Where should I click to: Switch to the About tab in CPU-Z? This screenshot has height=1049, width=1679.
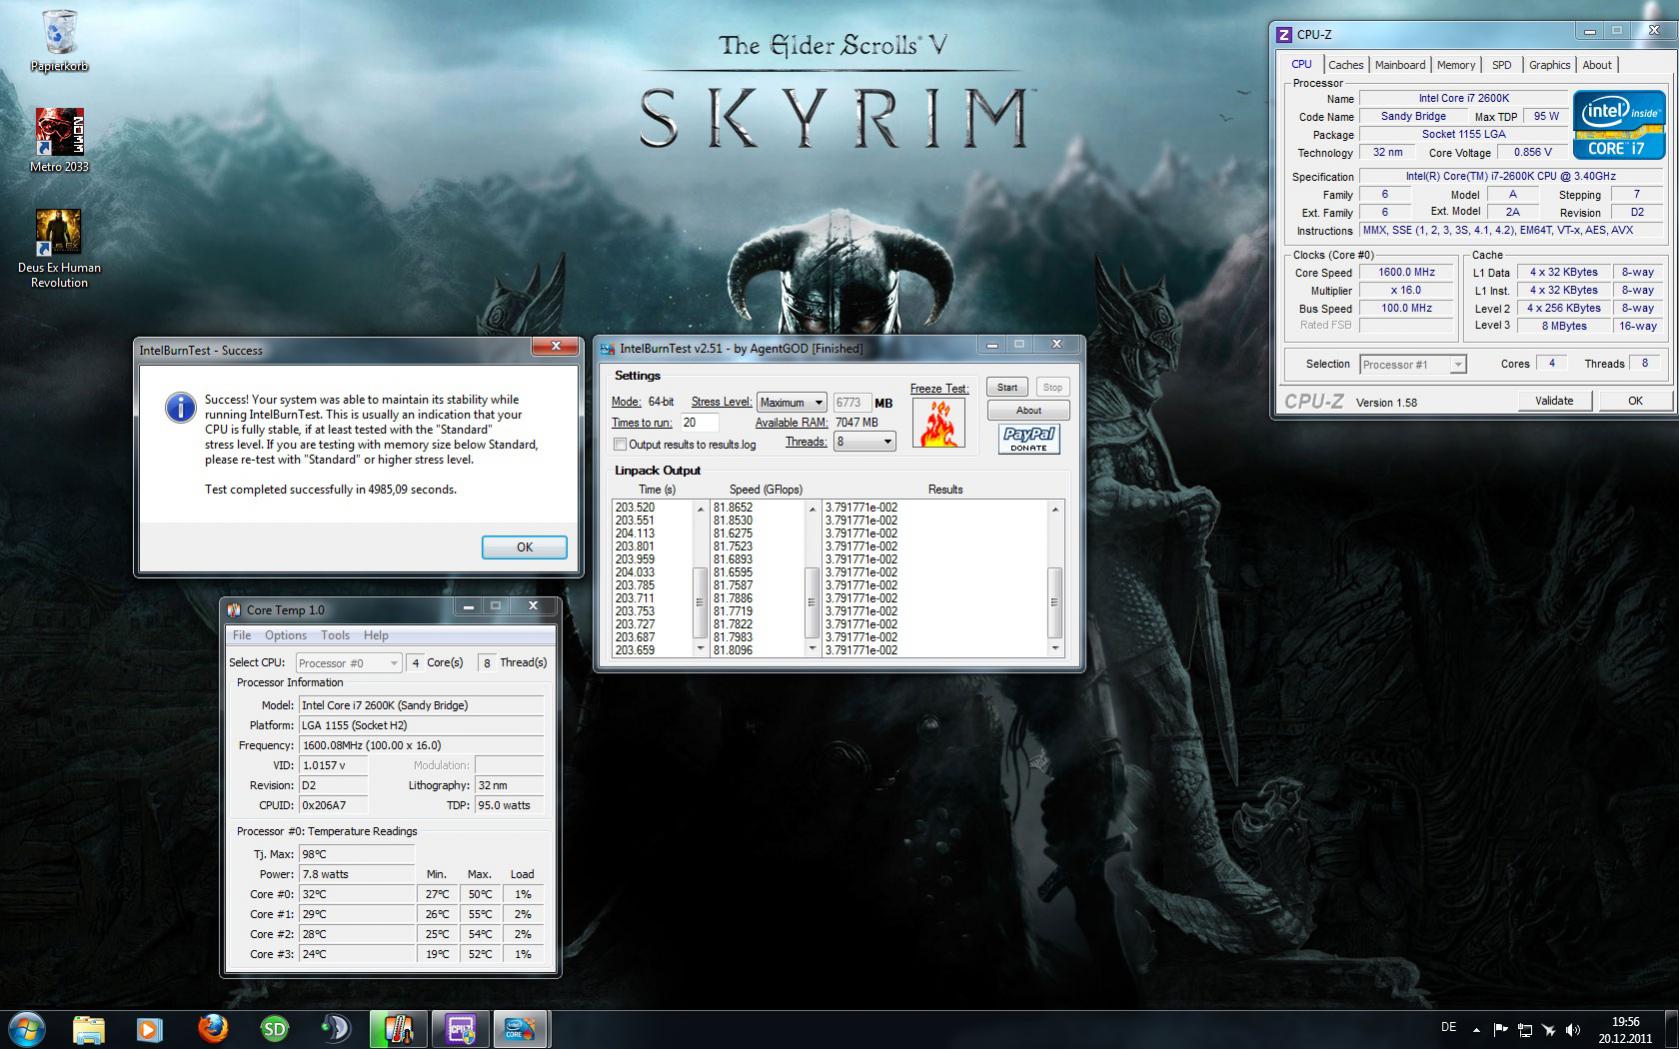click(x=1597, y=65)
